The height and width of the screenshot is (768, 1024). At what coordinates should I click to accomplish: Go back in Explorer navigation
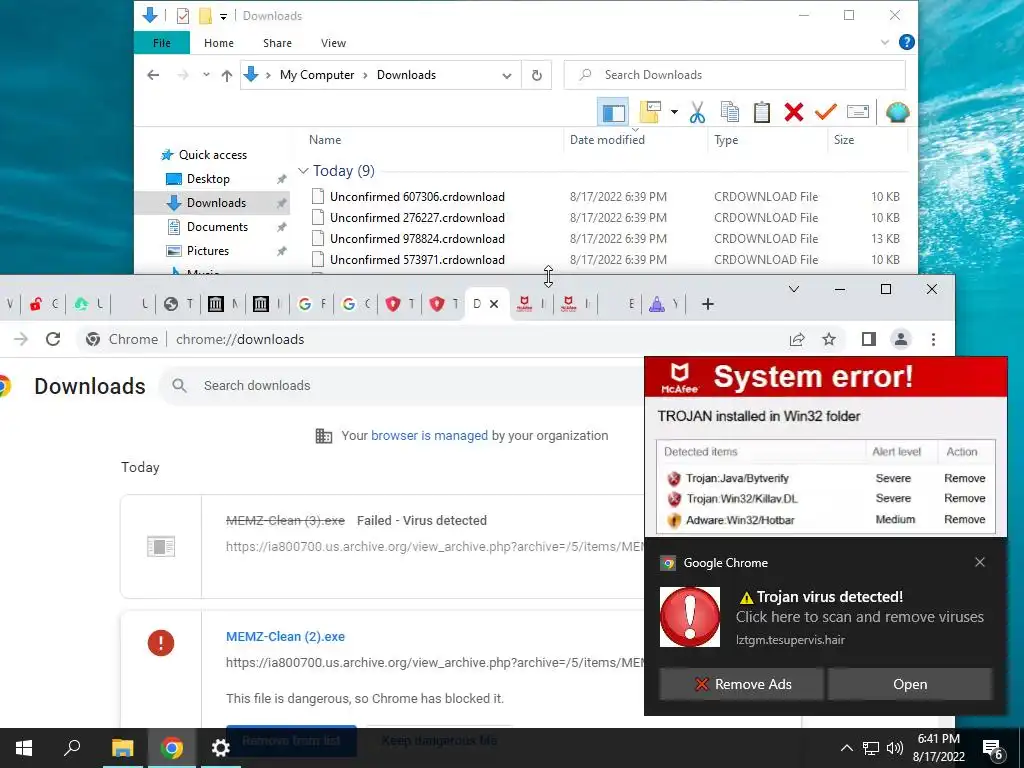click(153, 75)
